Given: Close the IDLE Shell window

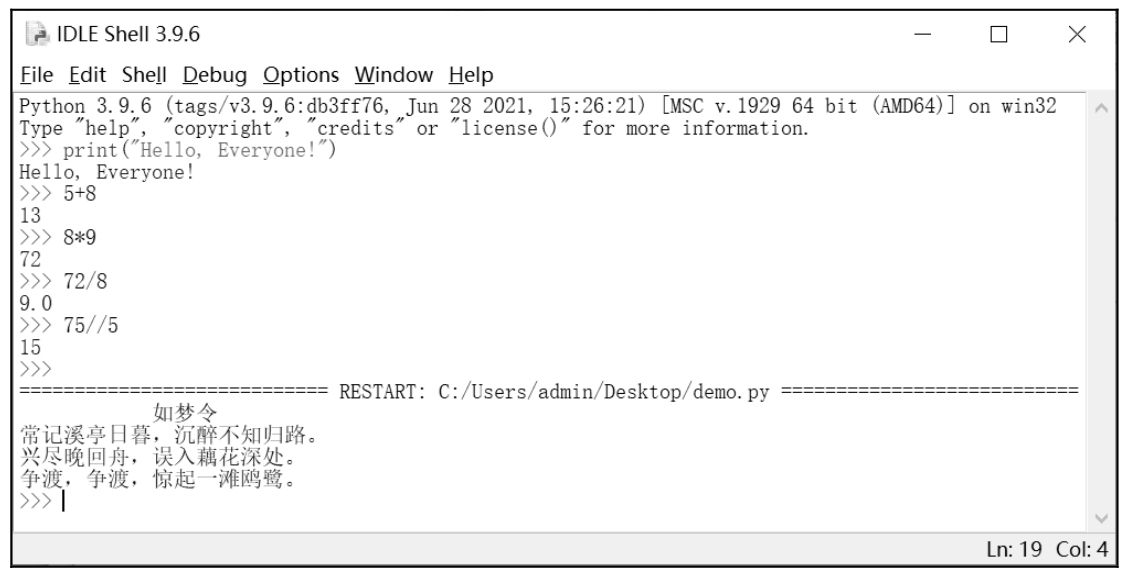Looking at the screenshot, I should 1077,34.
